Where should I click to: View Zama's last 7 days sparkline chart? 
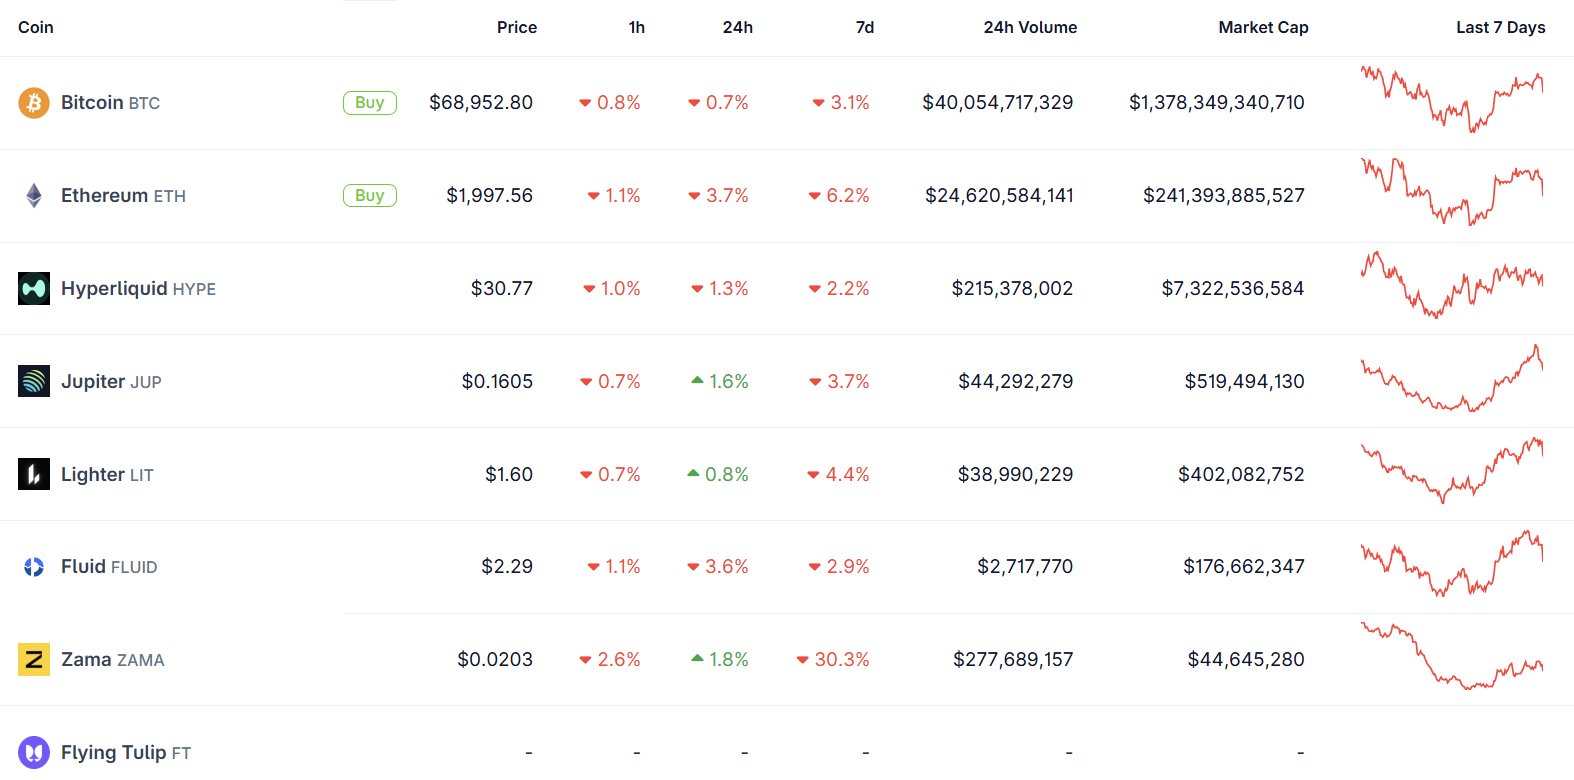tap(1451, 657)
